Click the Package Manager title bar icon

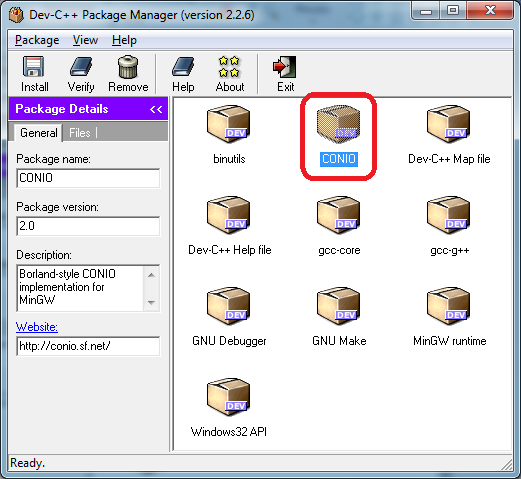coord(16,15)
